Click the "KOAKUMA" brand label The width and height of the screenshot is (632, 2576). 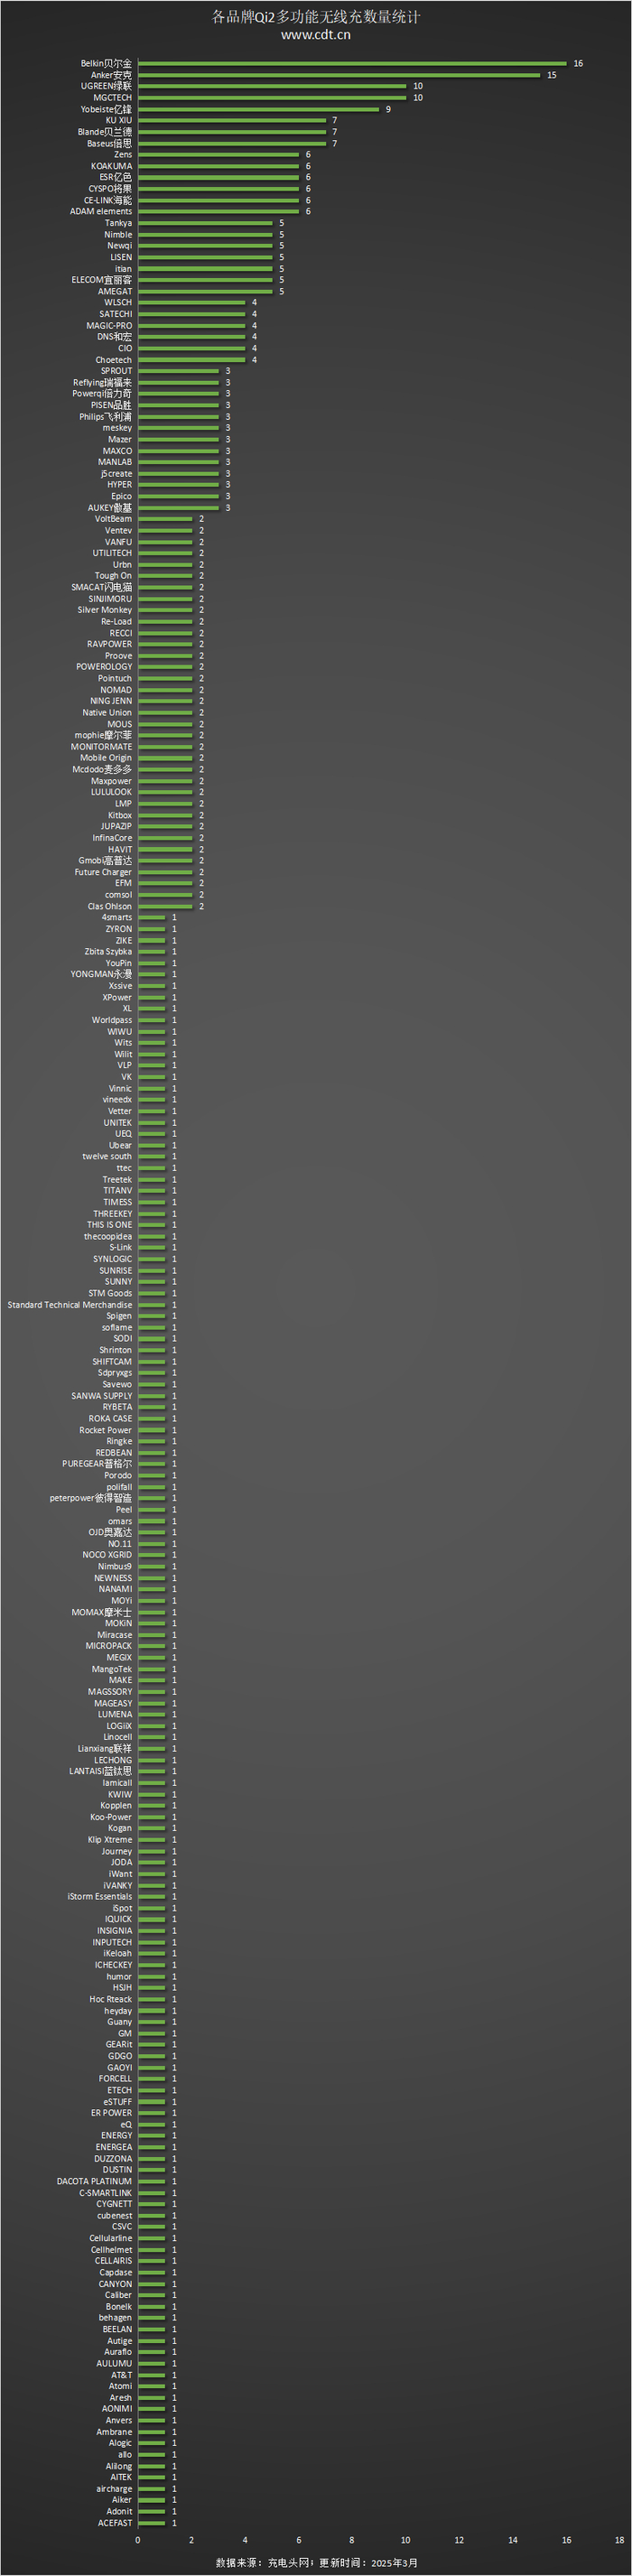(x=112, y=166)
